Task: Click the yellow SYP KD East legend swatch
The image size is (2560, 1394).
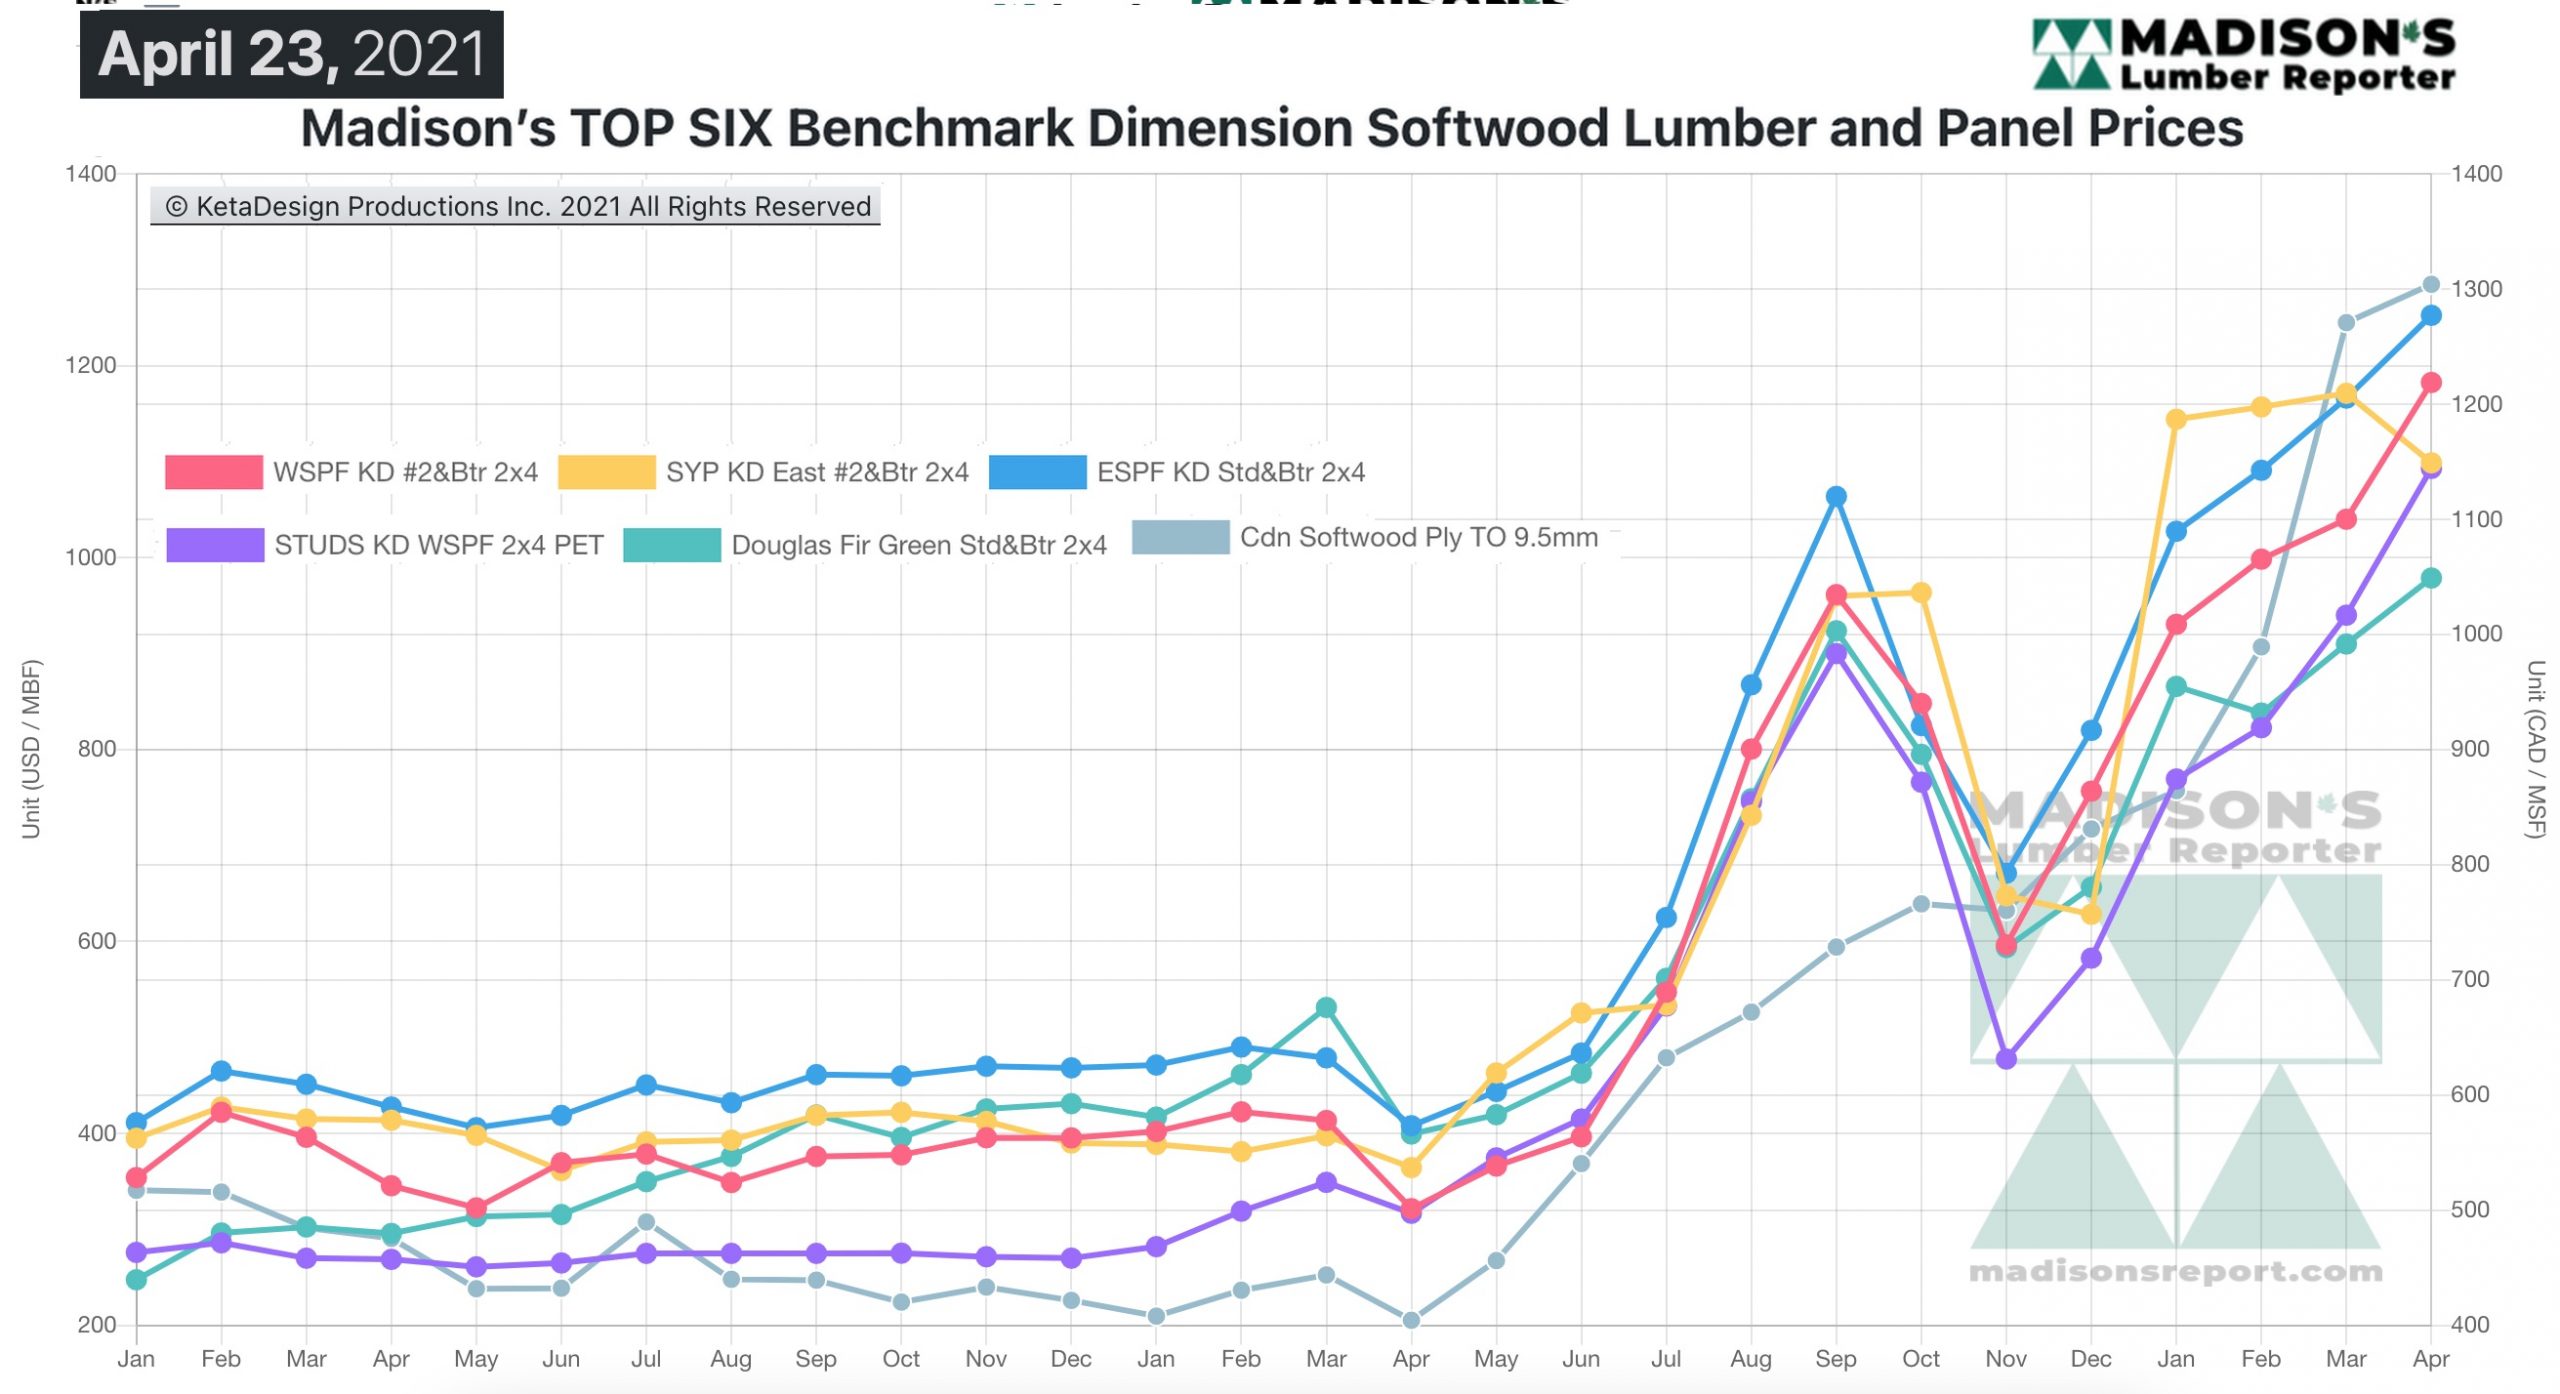Action: point(606,472)
